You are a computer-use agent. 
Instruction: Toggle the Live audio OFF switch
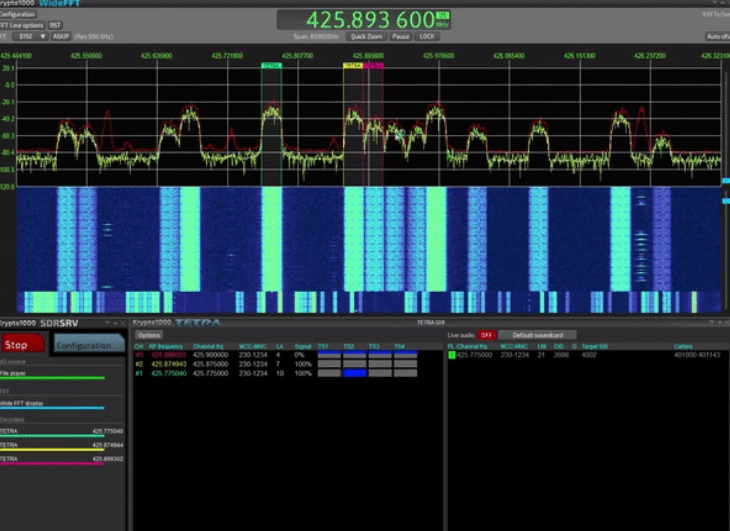click(487, 335)
